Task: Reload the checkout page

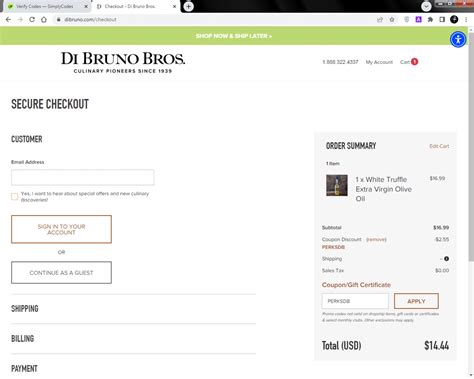Action: (32, 20)
